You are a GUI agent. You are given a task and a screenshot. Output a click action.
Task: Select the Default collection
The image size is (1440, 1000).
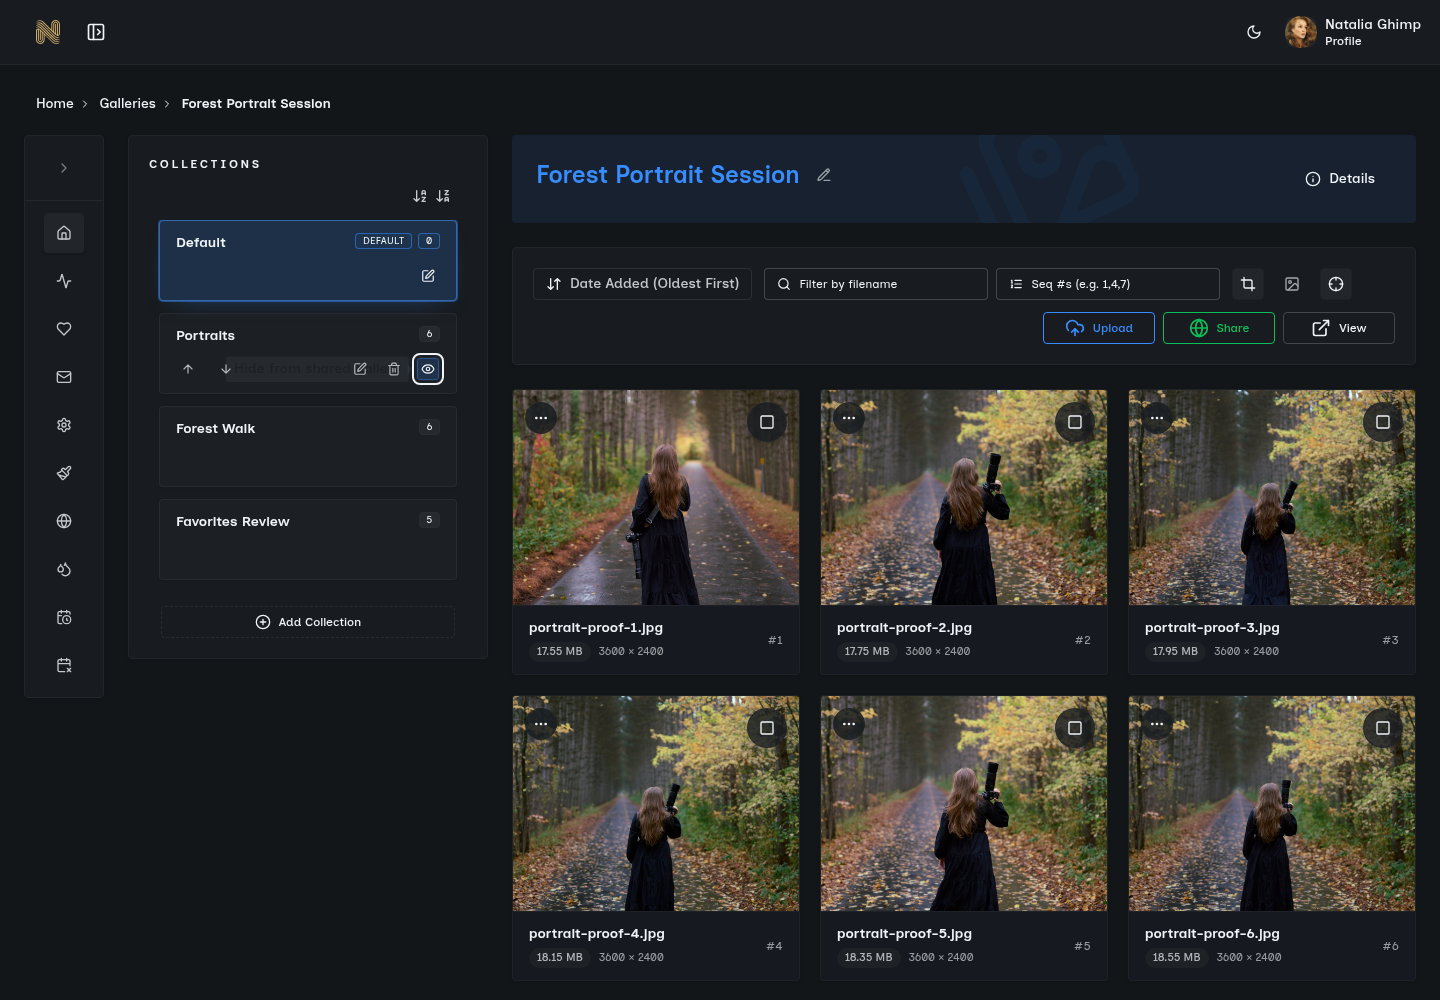pyautogui.click(x=308, y=261)
